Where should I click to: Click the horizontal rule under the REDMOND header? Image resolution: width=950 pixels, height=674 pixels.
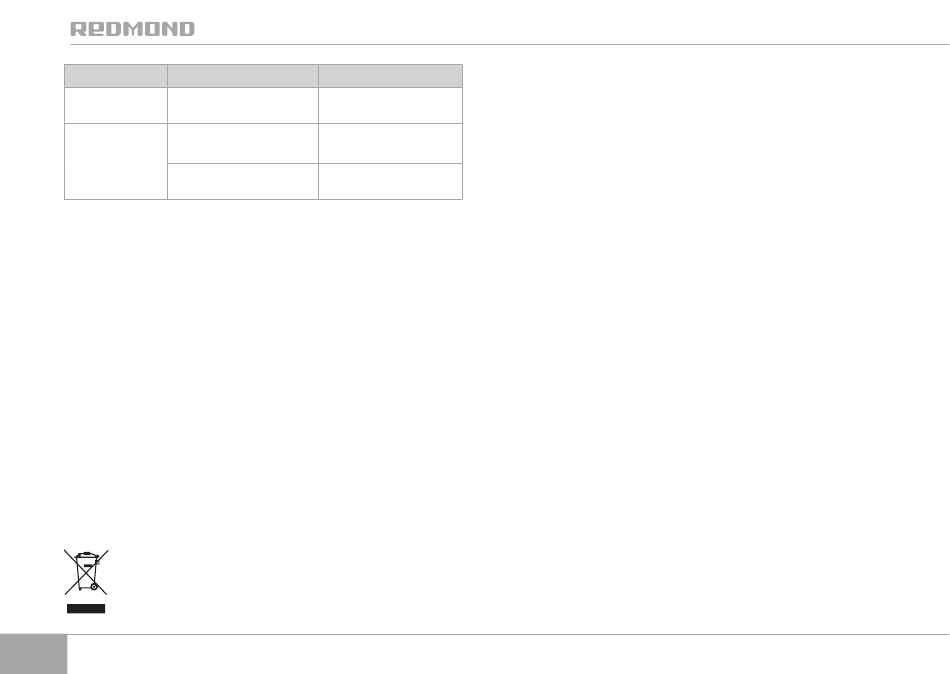(510, 44)
